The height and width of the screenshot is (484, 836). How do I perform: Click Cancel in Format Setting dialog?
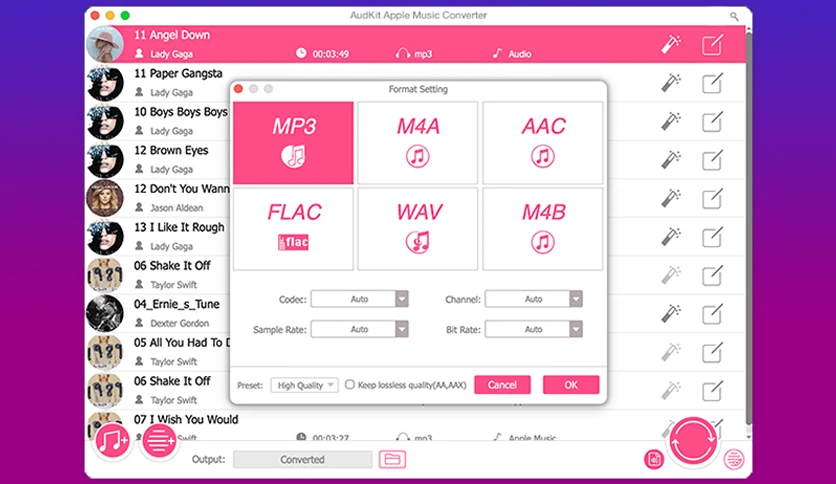pyautogui.click(x=502, y=385)
